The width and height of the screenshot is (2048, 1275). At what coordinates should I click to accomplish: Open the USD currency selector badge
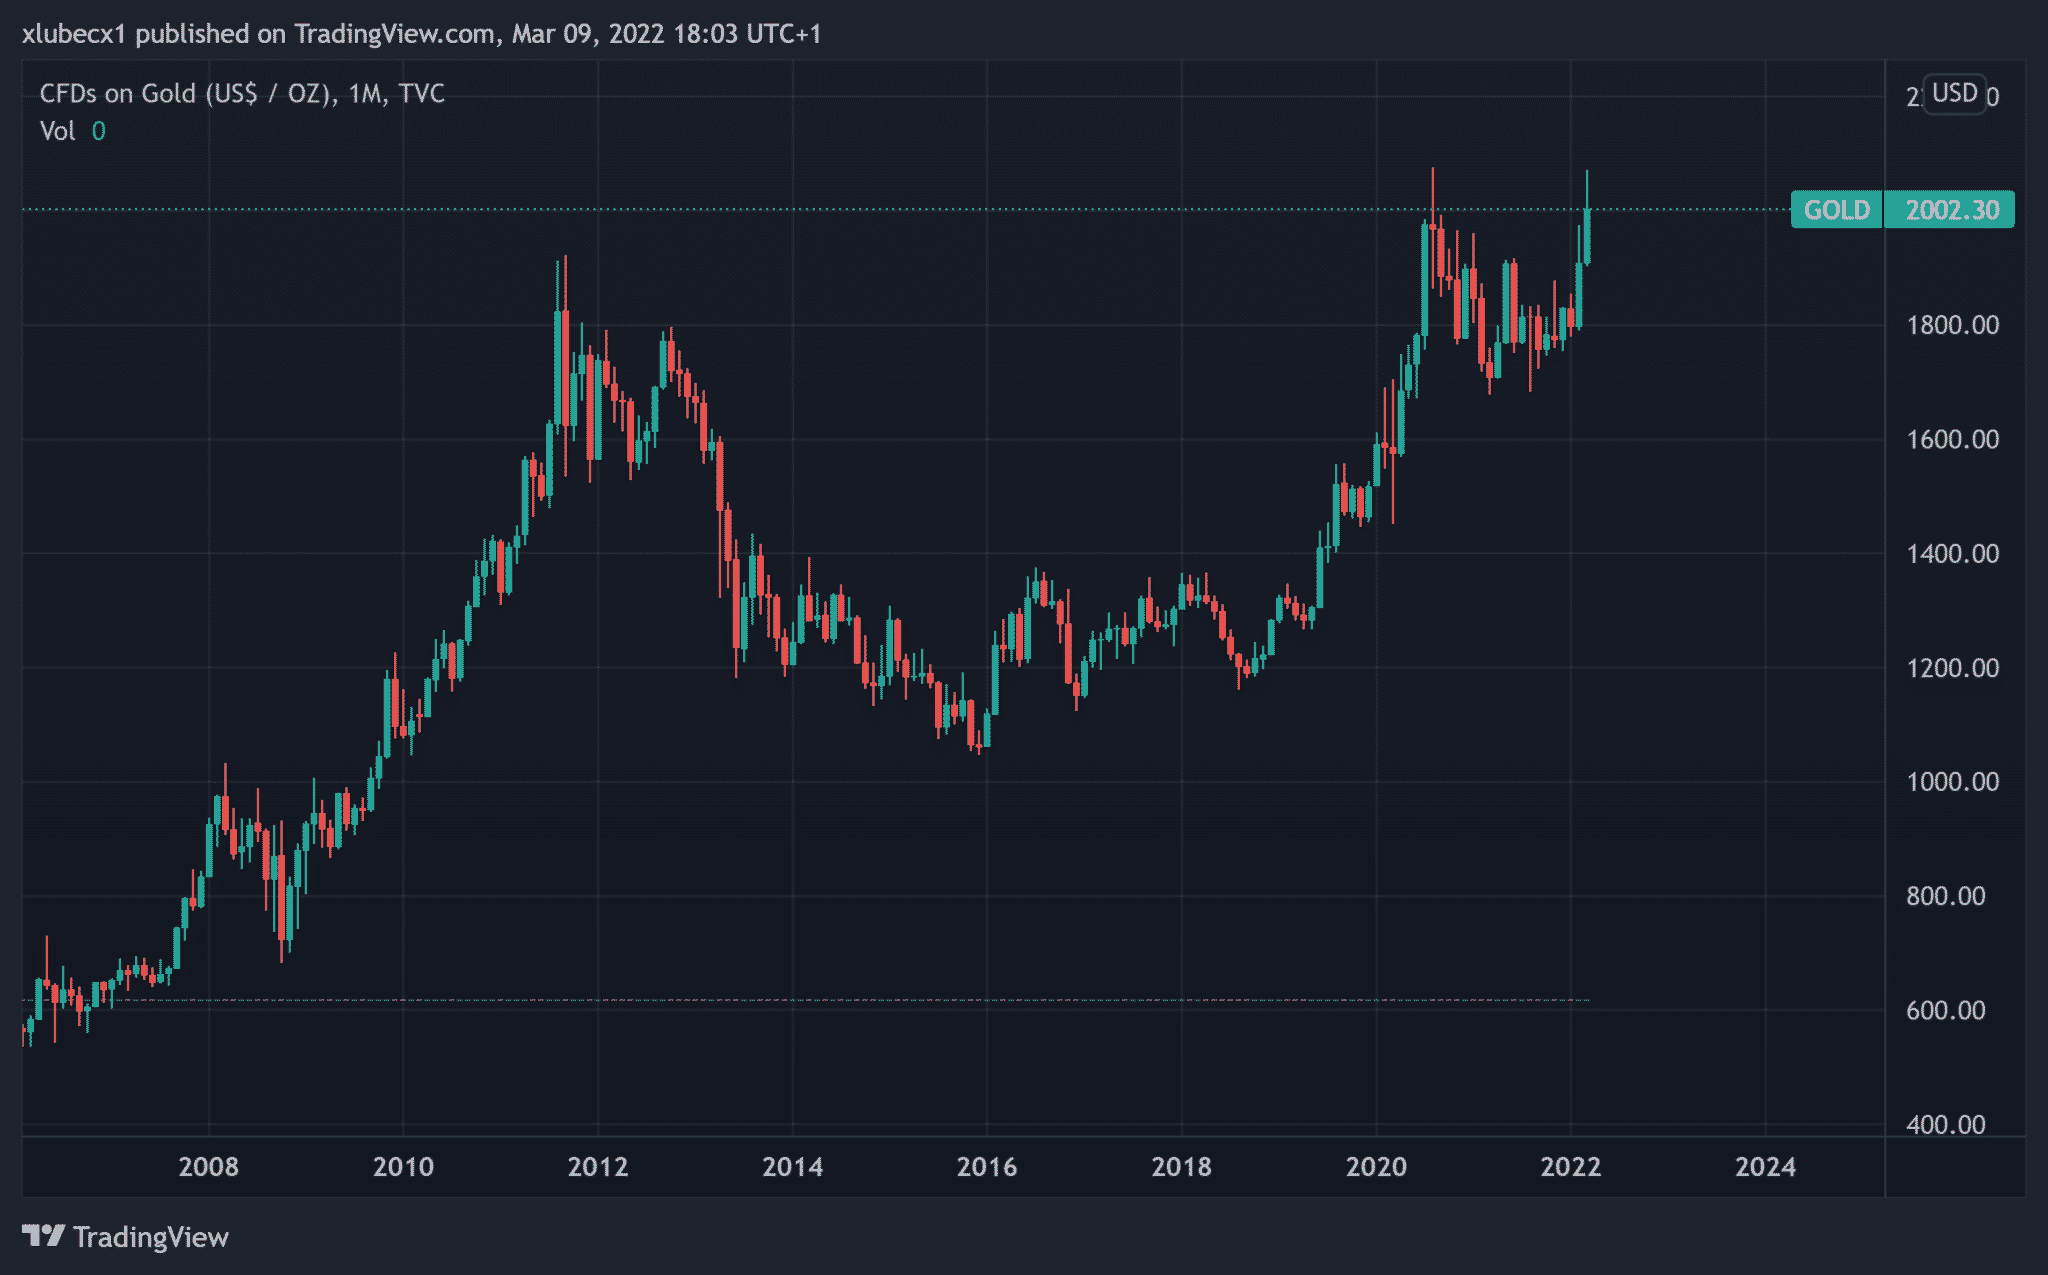click(1954, 94)
